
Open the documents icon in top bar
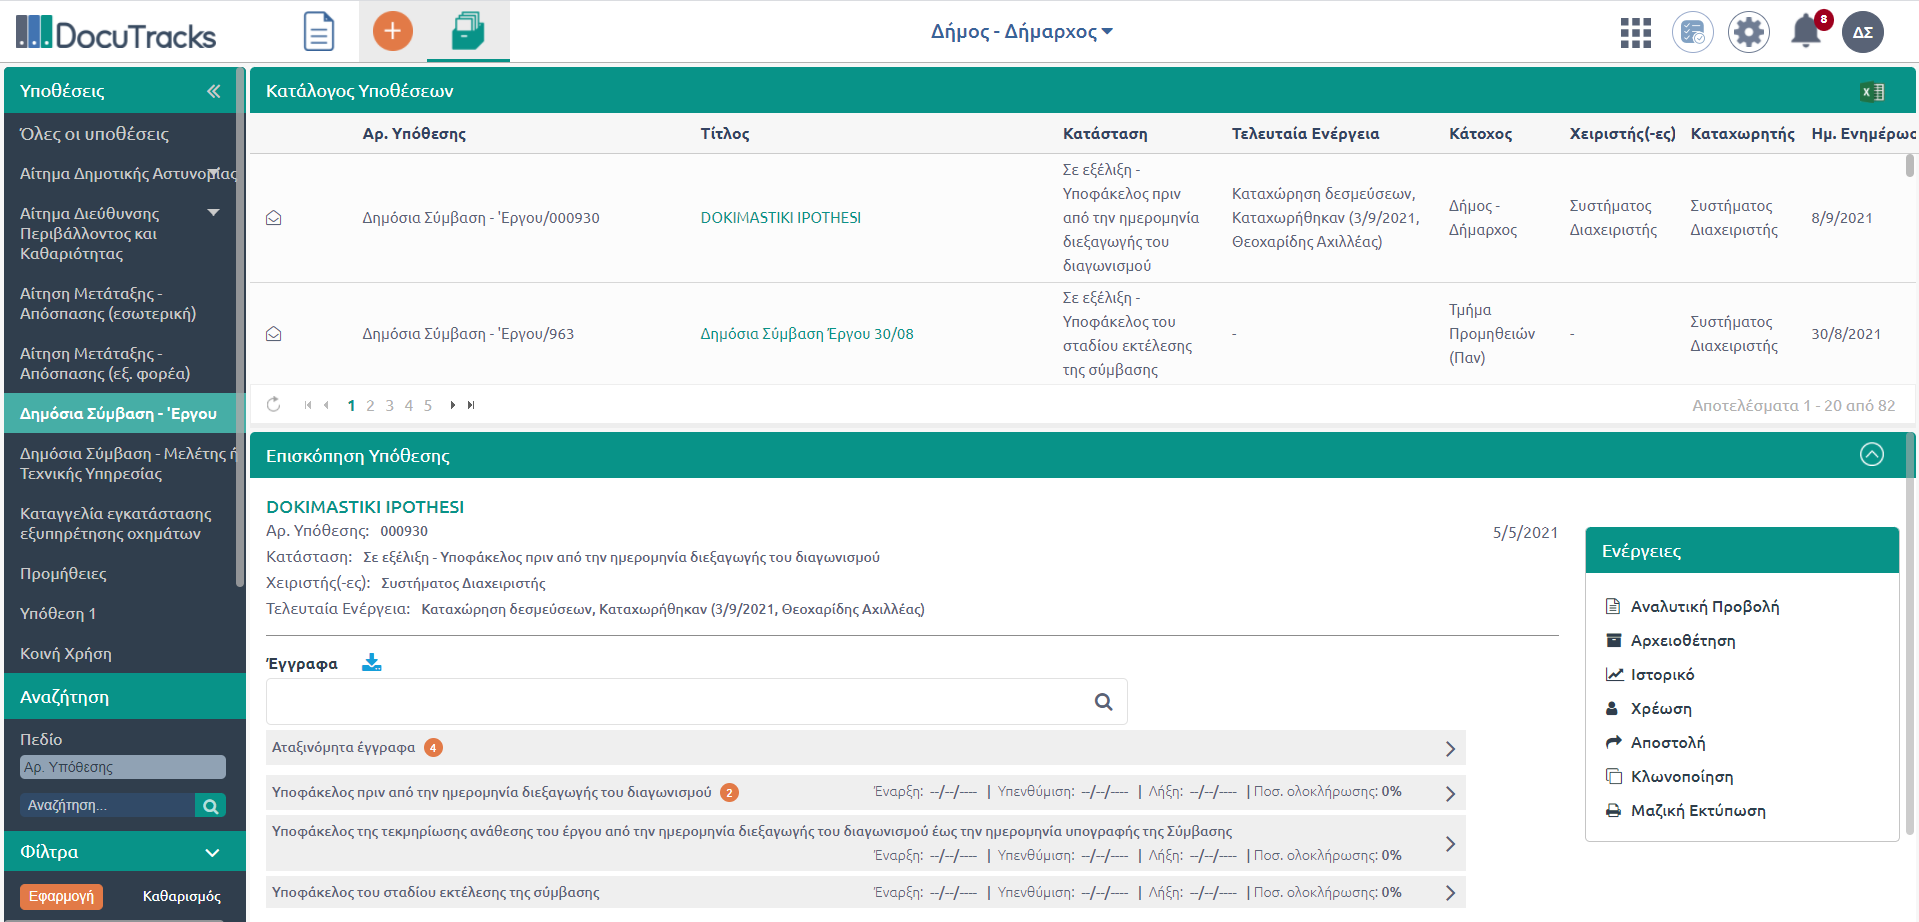tap(319, 31)
